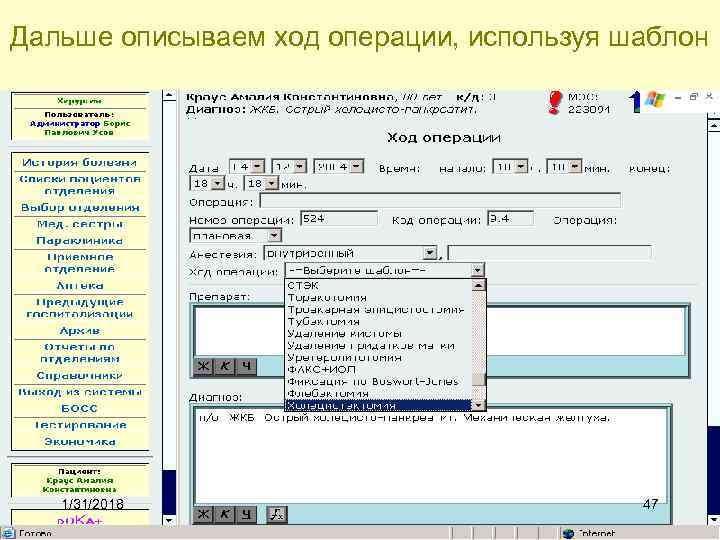This screenshot has height=540, width=720.
Task: Click the Операция text input field
Action: click(440, 201)
